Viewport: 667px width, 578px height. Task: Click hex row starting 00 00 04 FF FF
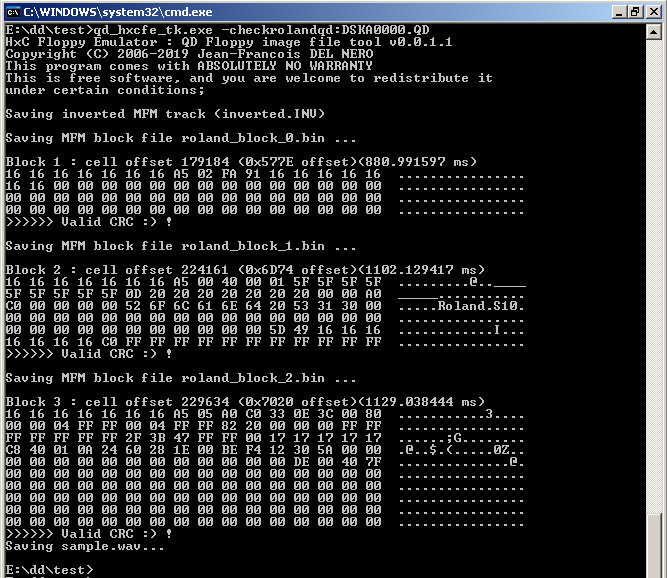[265, 426]
